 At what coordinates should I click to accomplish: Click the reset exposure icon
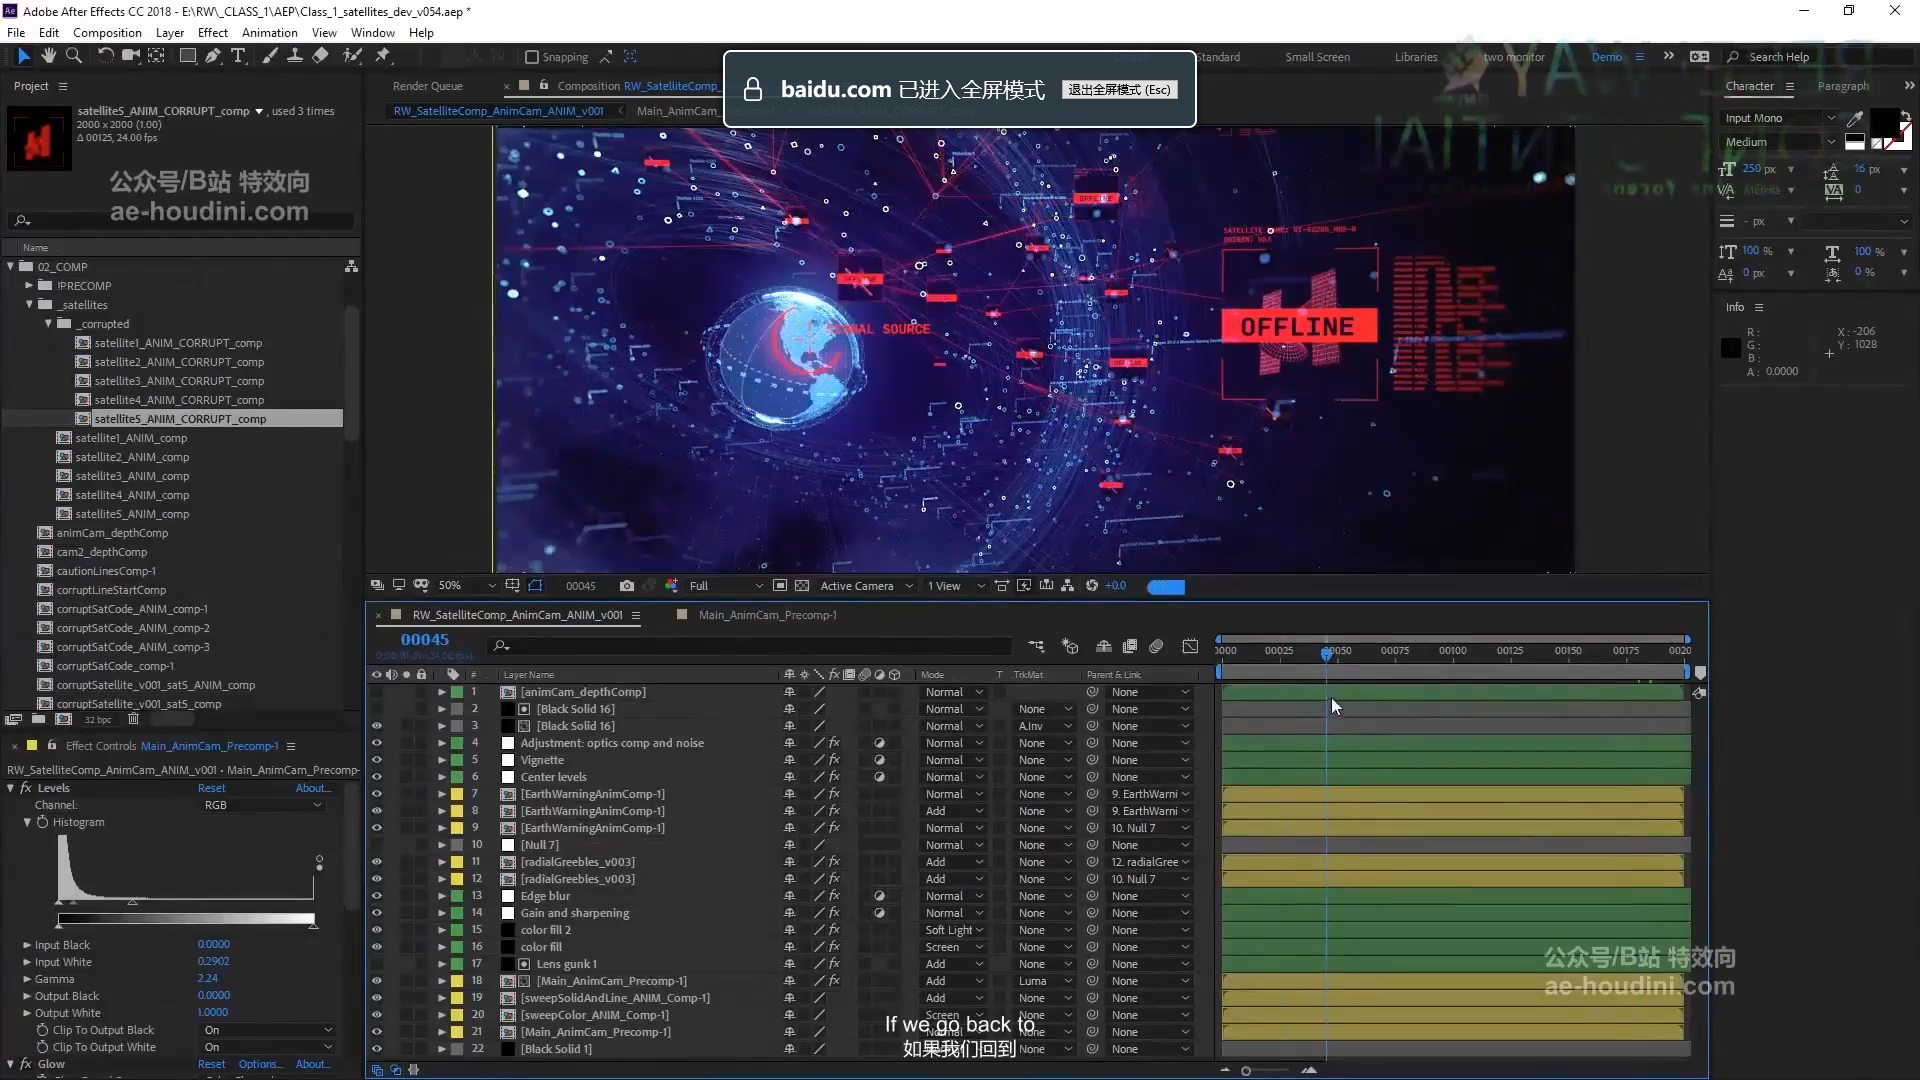[x=1091, y=586]
